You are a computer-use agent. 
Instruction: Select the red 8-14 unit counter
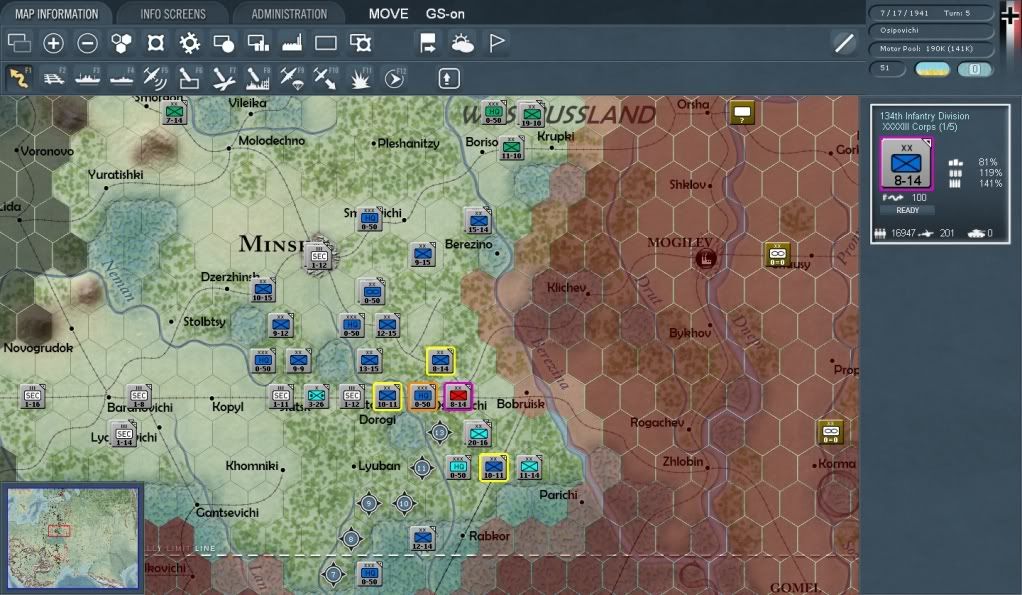[x=458, y=396]
